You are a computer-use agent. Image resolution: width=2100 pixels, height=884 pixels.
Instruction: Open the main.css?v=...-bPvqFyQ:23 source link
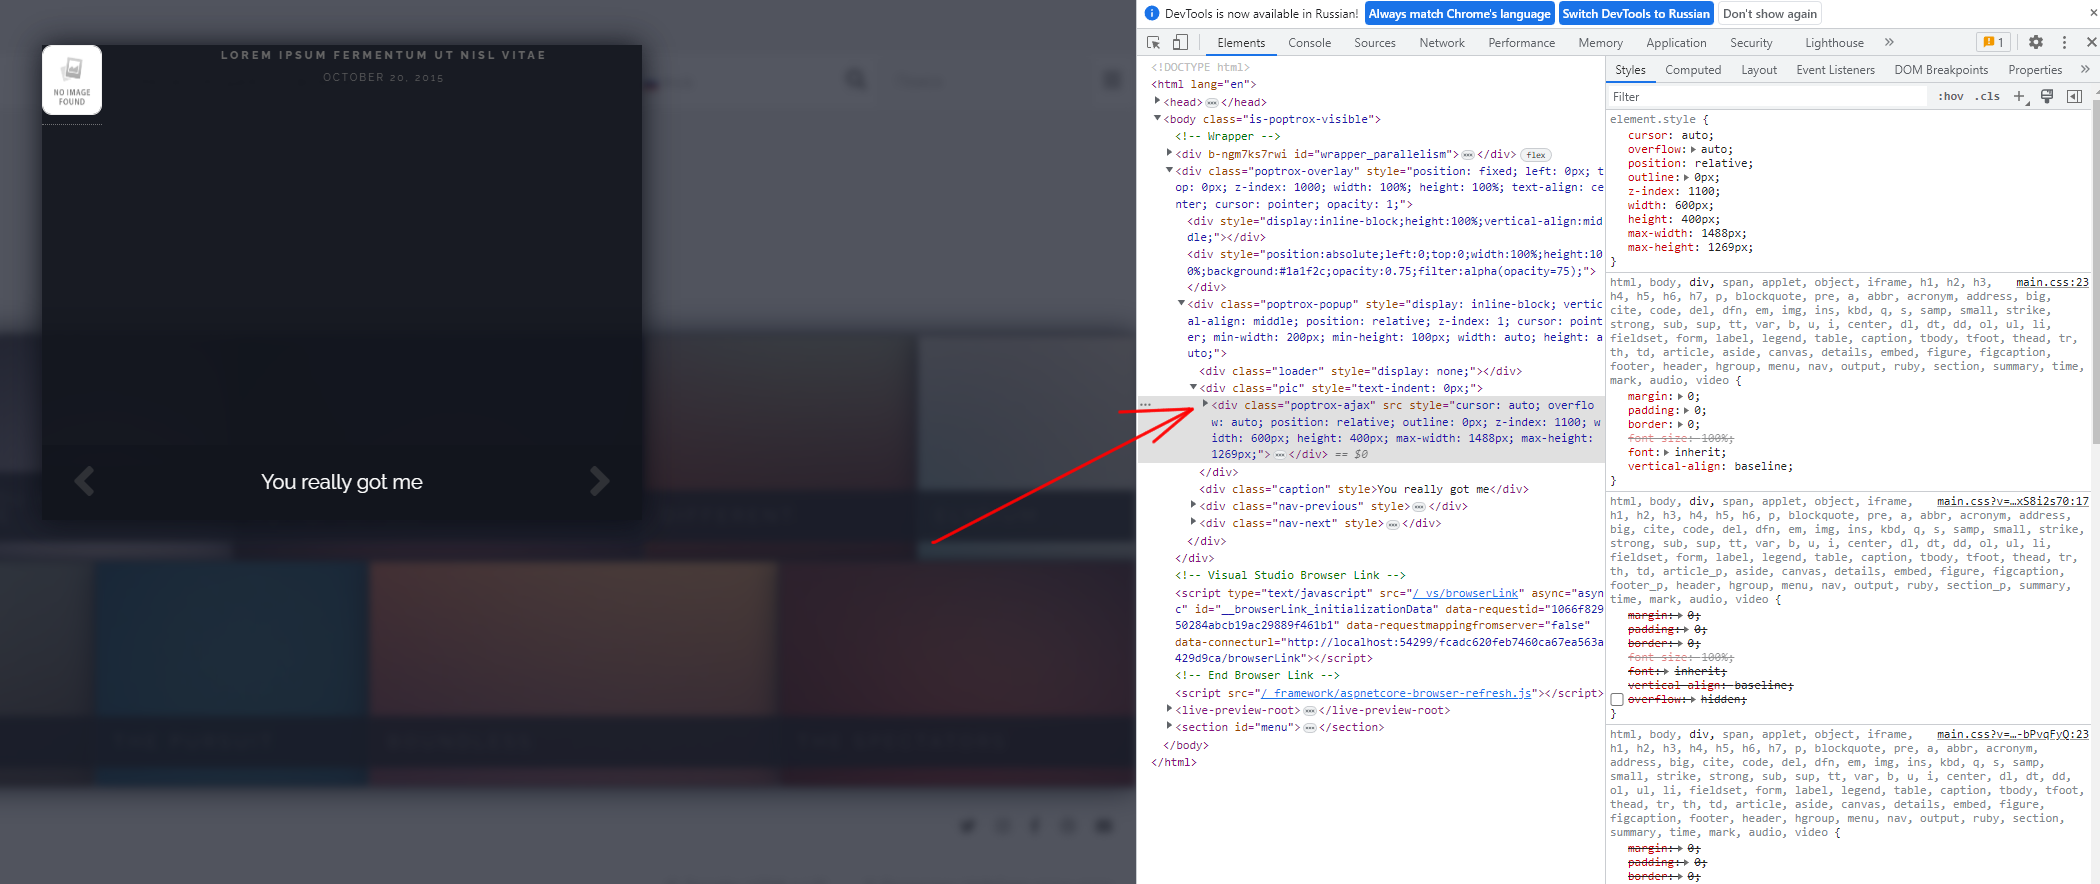pyautogui.click(x=2013, y=734)
